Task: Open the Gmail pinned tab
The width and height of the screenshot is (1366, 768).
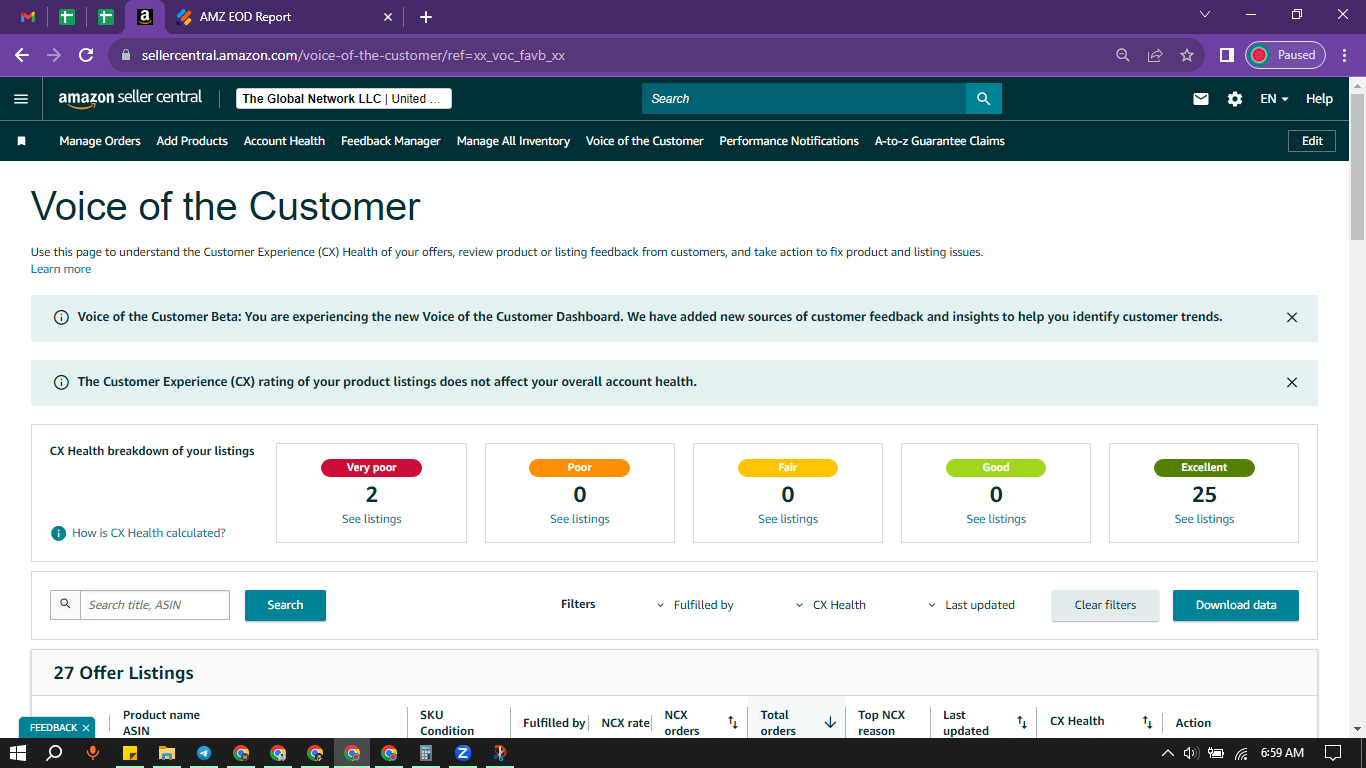Action: point(28,17)
